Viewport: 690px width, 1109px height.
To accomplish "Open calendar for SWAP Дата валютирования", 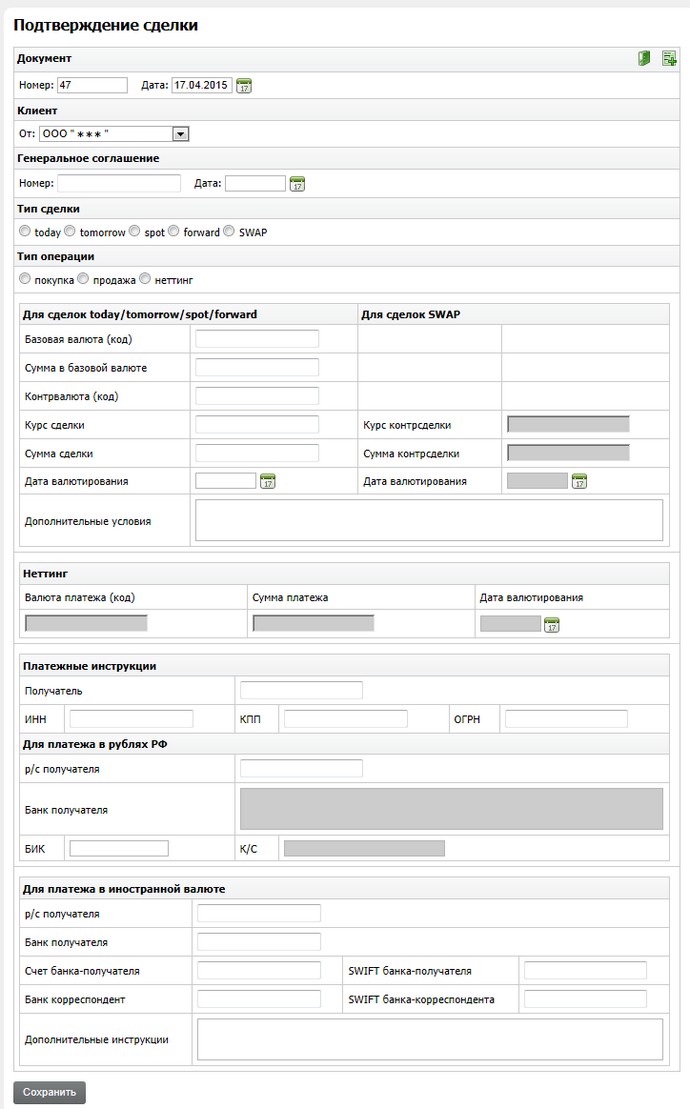I will click(x=579, y=481).
